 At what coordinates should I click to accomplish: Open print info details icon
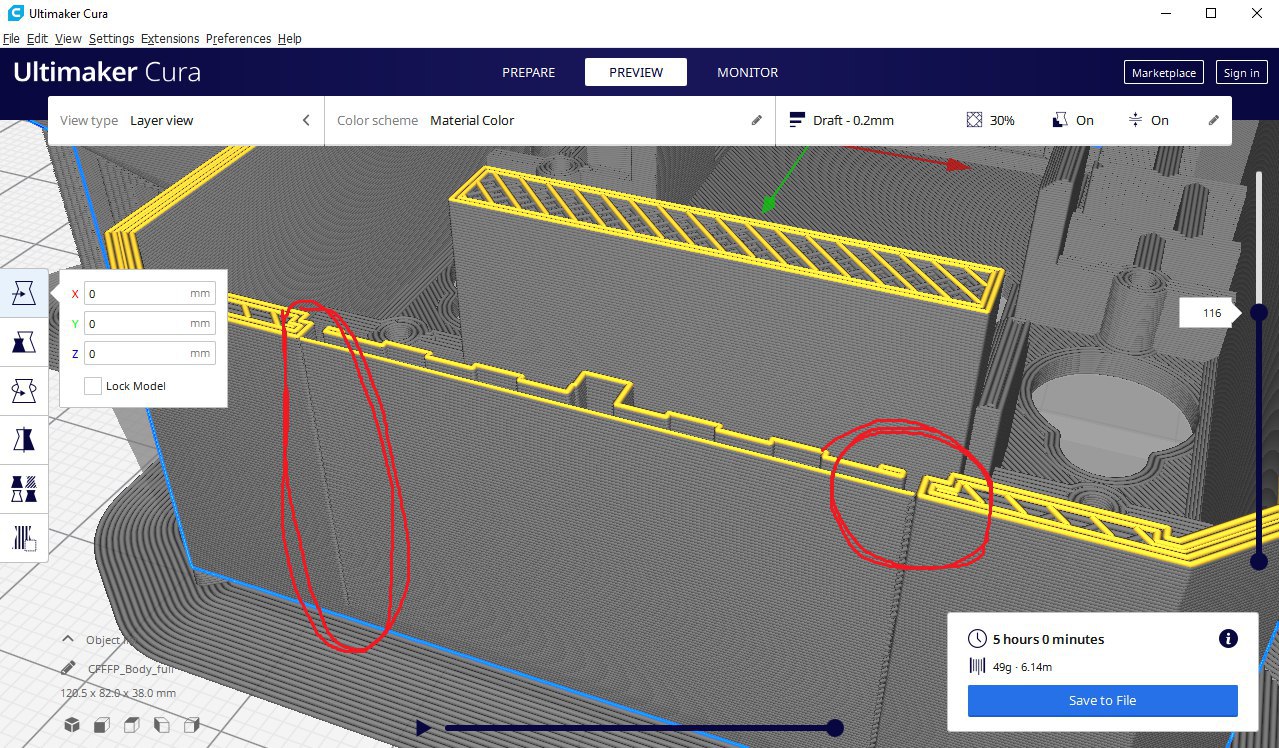[1229, 639]
